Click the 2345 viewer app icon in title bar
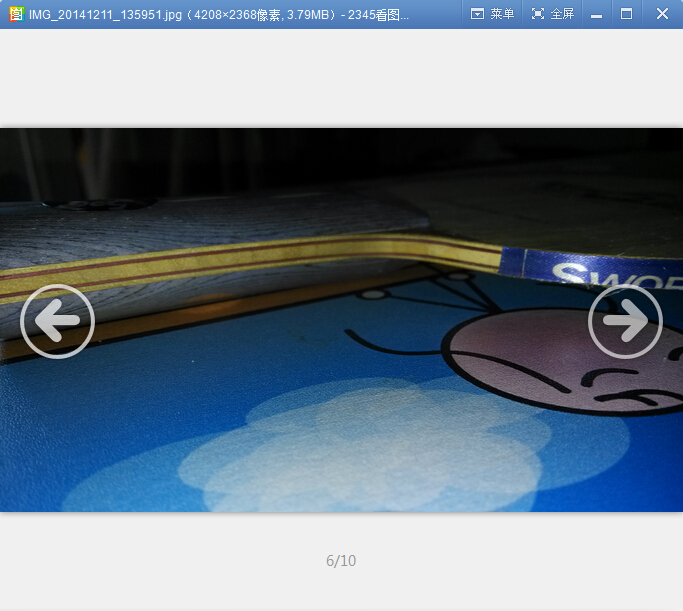Viewport: 683px width, 611px height. coord(15,14)
